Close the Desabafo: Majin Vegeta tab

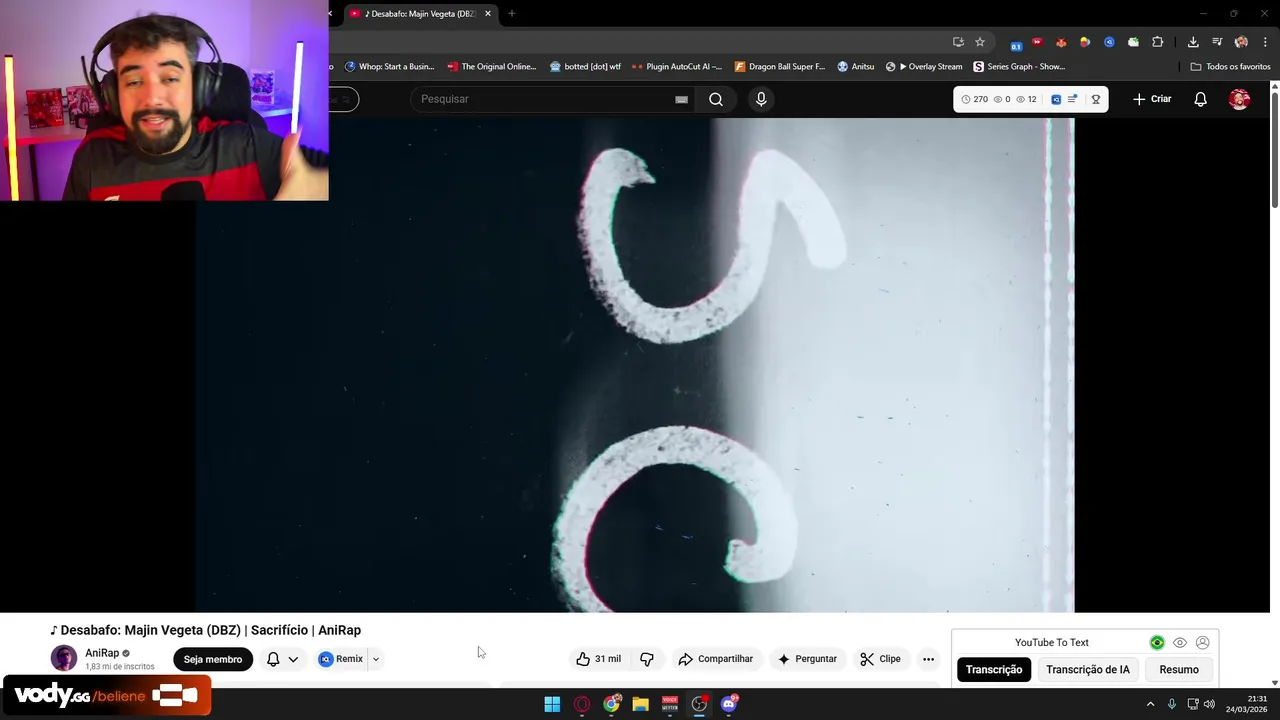click(x=488, y=14)
